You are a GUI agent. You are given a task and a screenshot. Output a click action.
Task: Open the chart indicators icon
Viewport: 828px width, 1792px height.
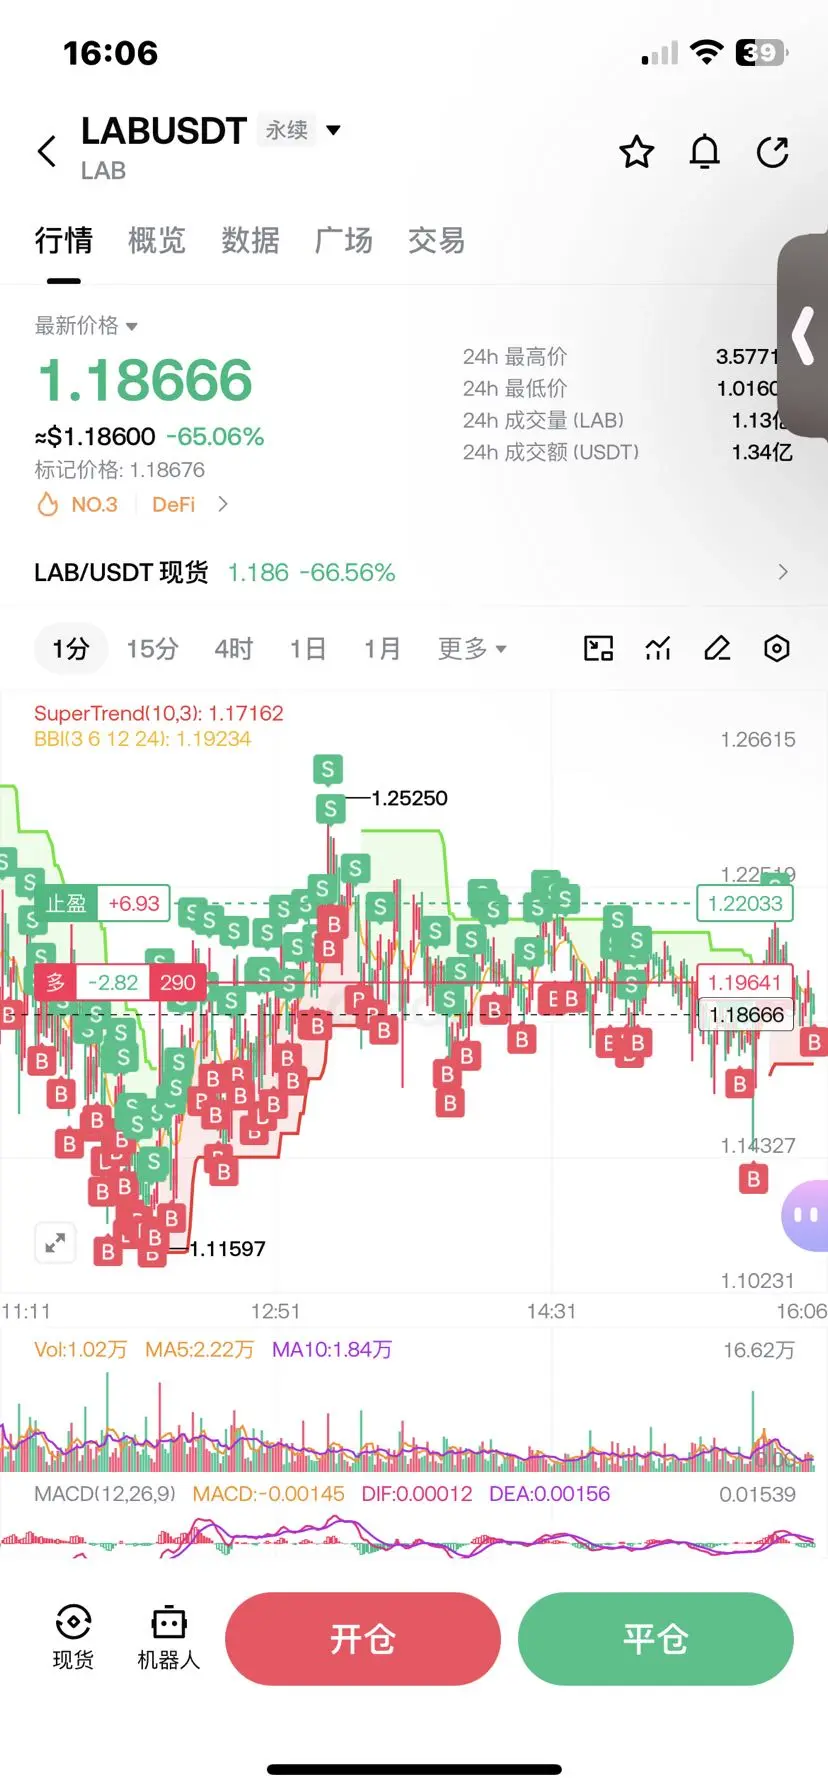pyautogui.click(x=658, y=649)
